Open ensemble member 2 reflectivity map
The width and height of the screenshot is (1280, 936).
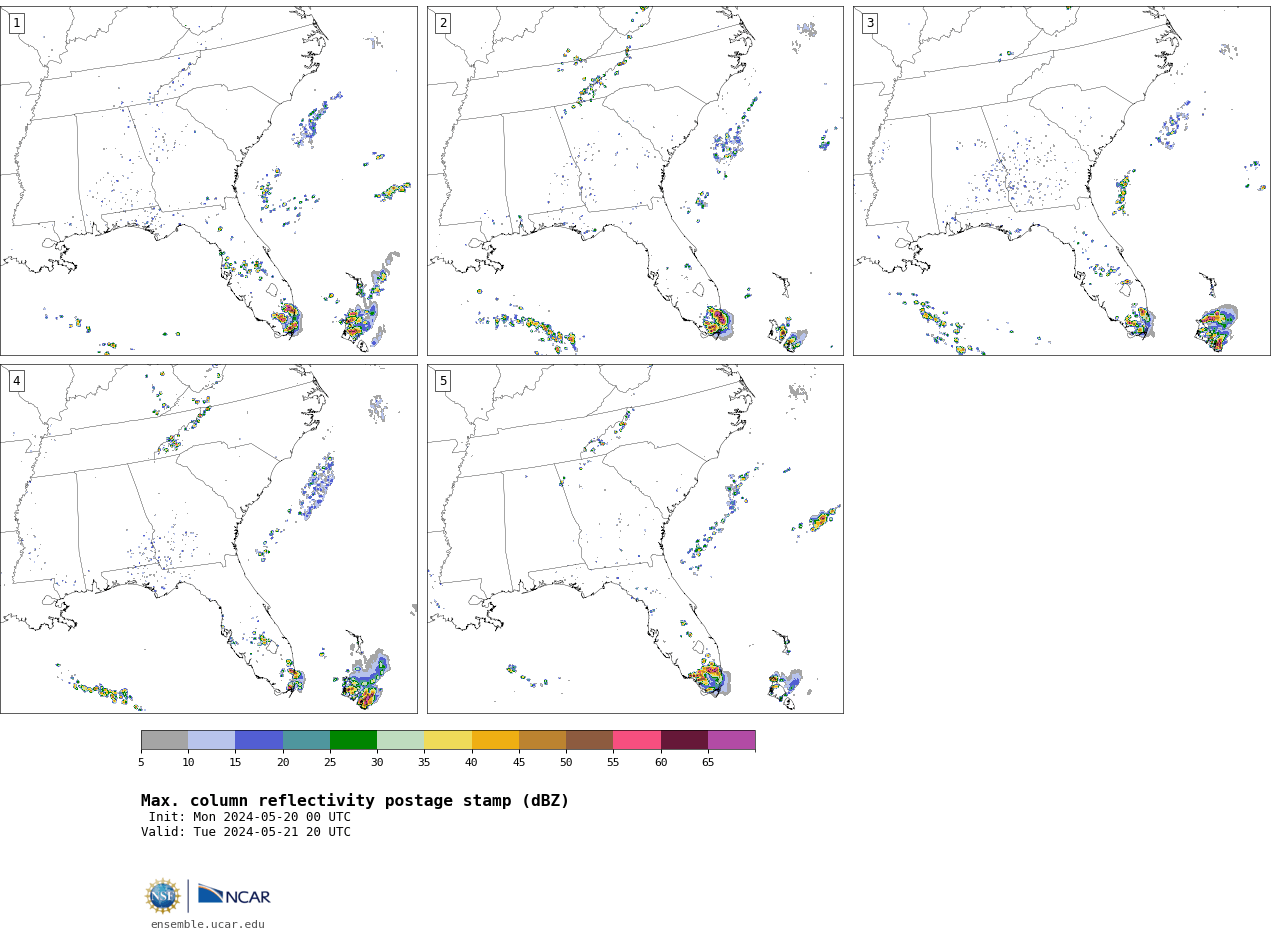pos(635,181)
